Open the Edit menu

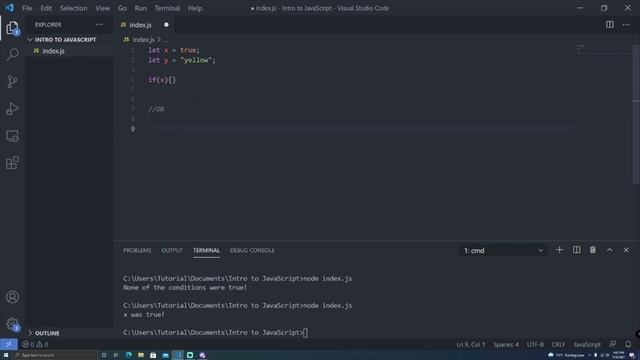[46, 8]
